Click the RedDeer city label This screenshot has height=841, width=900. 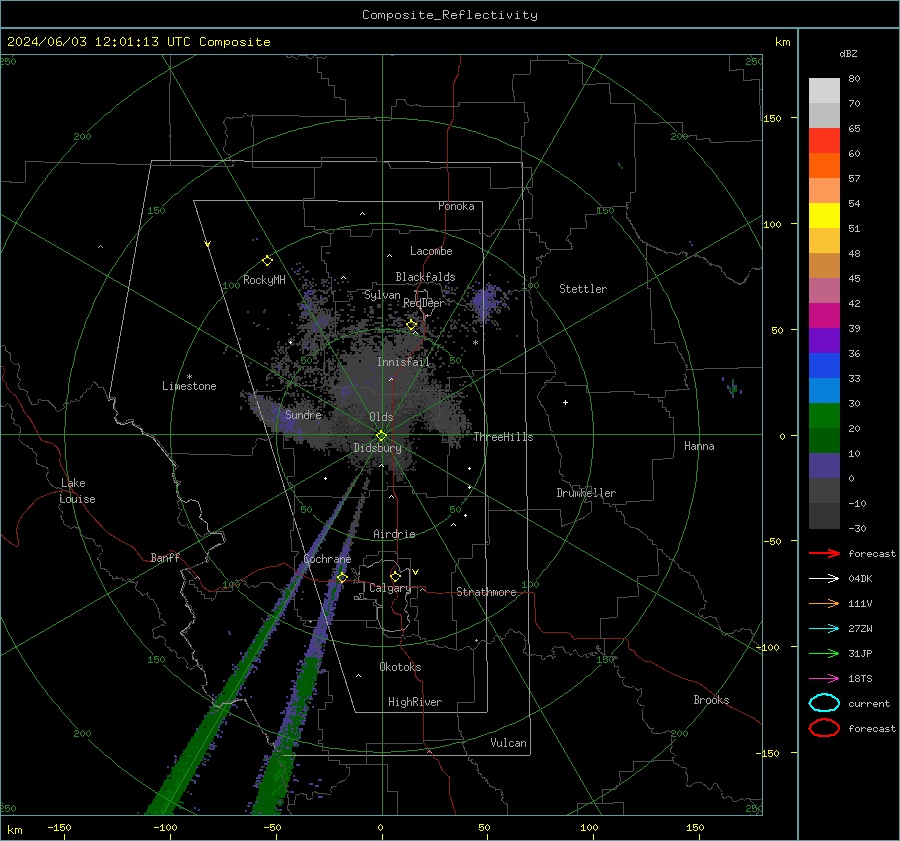[424, 303]
